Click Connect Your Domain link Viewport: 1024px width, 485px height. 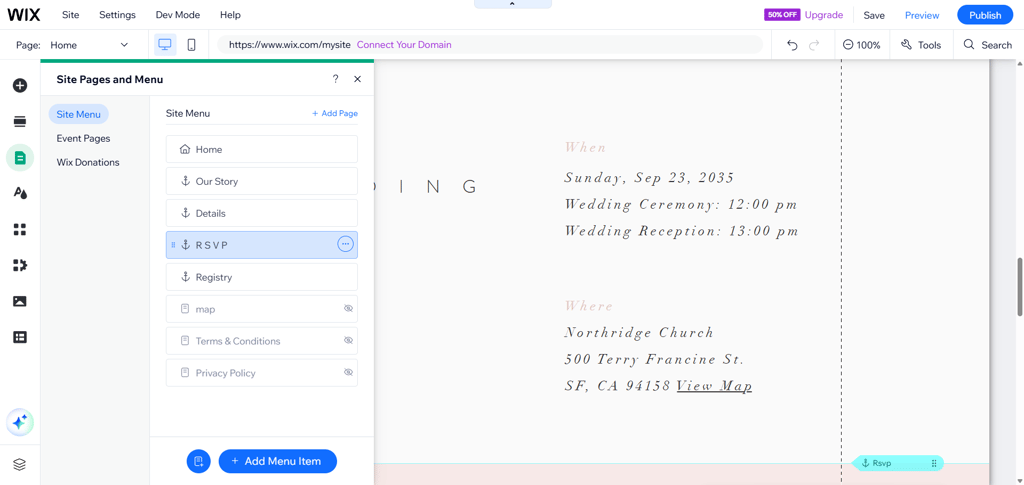click(x=404, y=44)
